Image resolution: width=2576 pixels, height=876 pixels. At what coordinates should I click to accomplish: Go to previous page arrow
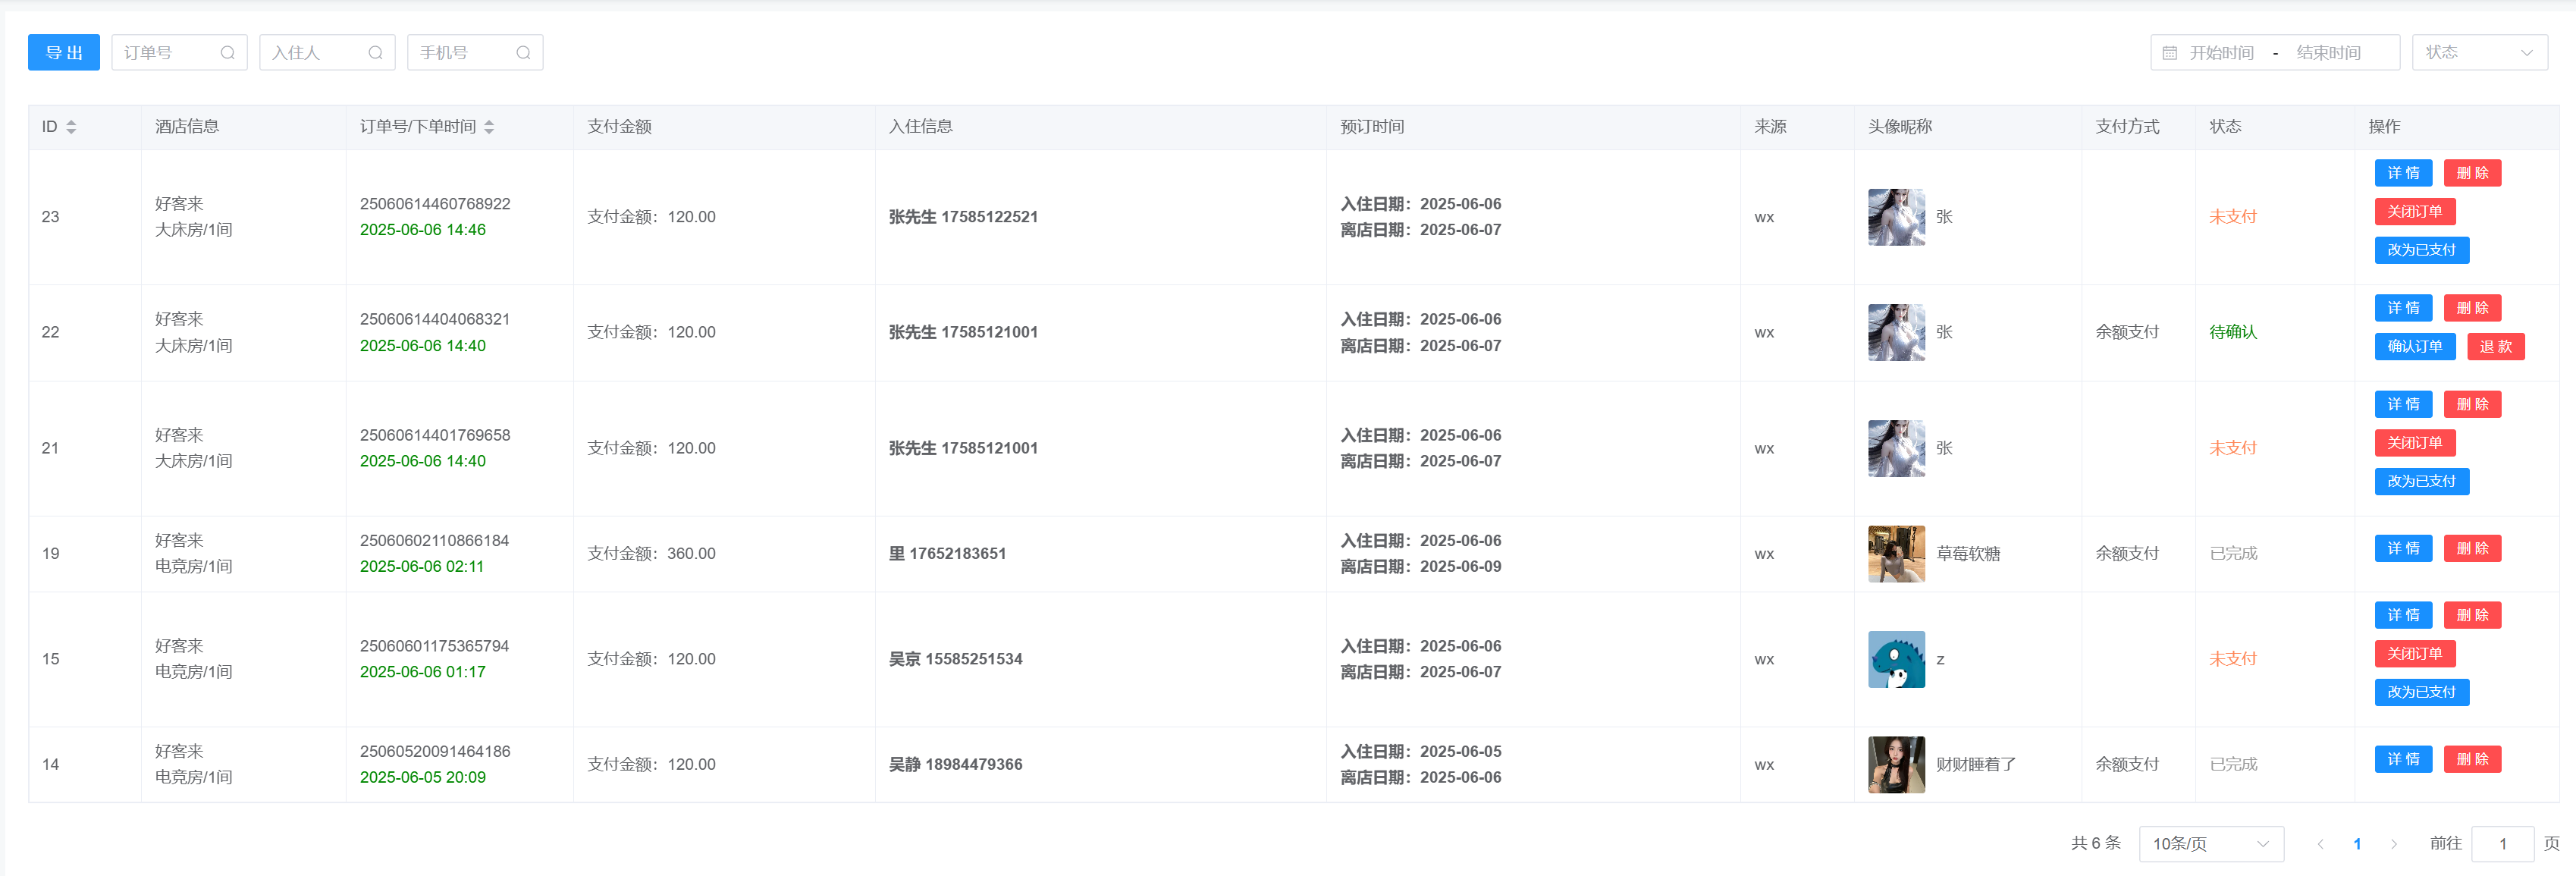[2320, 844]
